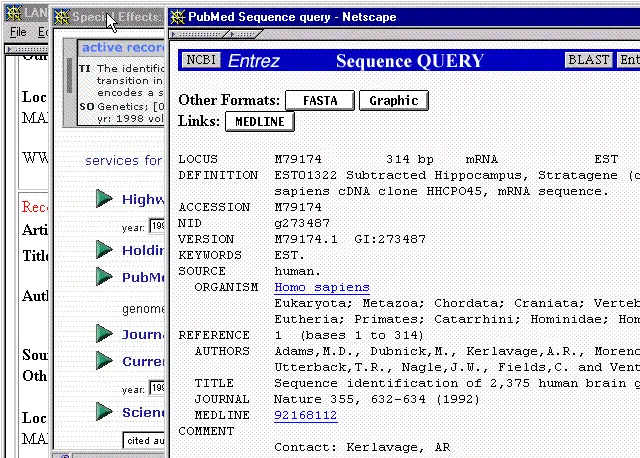The image size is (640, 458).
Task: Click the SOURCE value 'human.'
Action: coord(298,271)
